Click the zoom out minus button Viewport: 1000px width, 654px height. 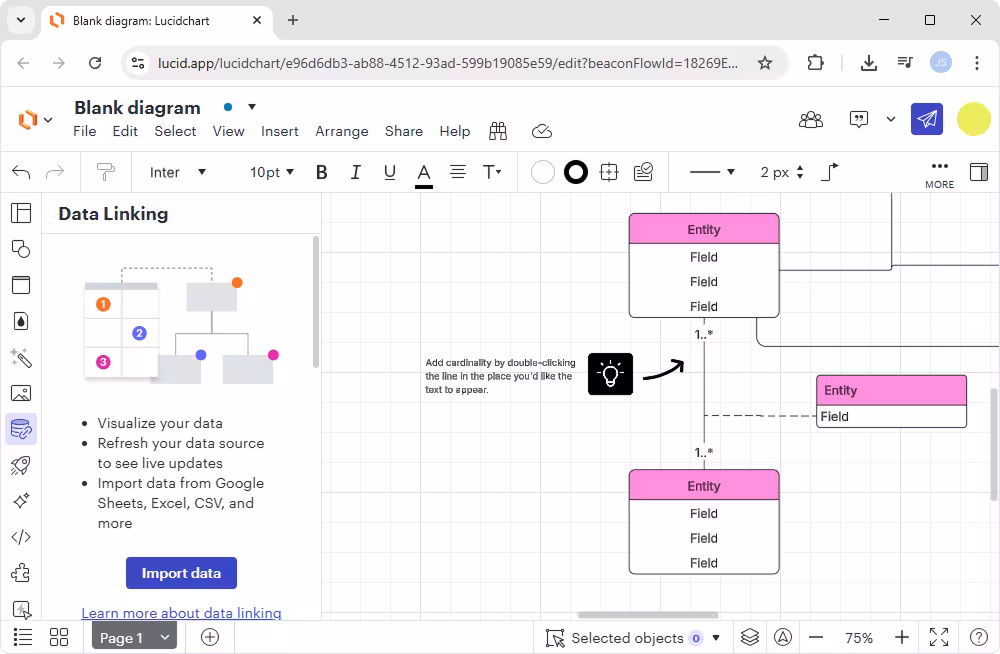tap(816, 637)
